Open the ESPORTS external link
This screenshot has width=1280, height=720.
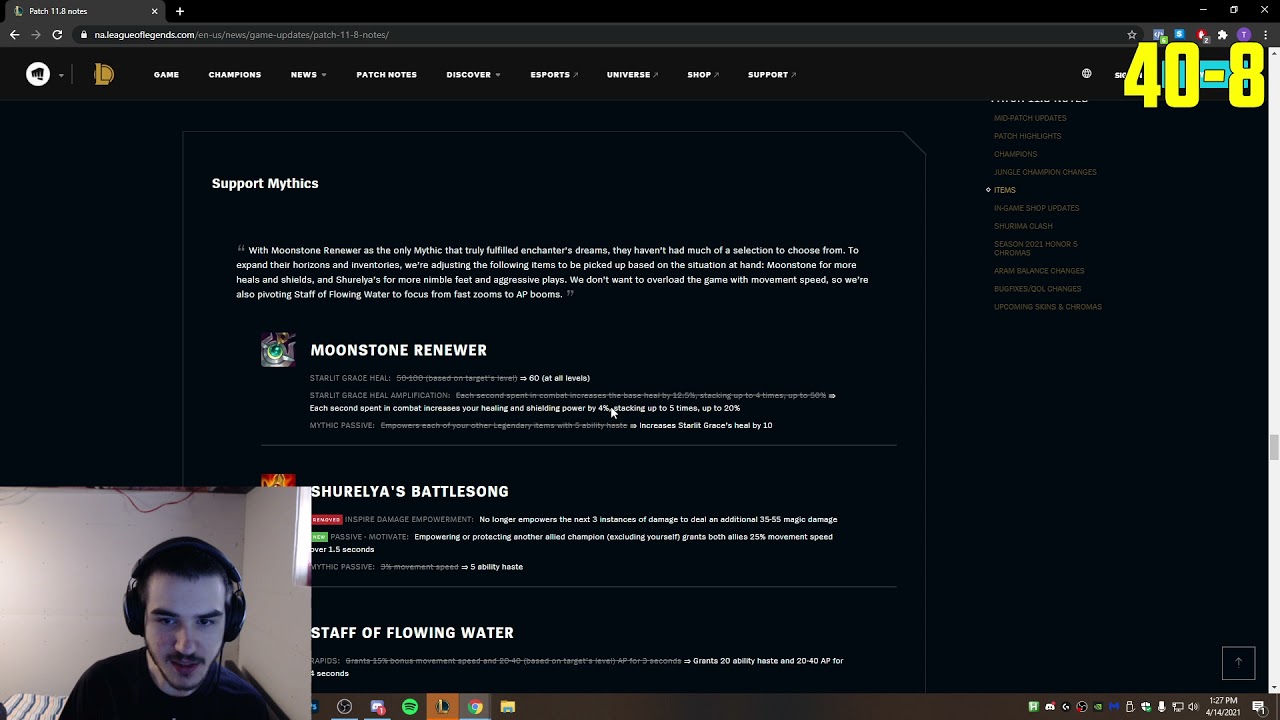(x=553, y=74)
